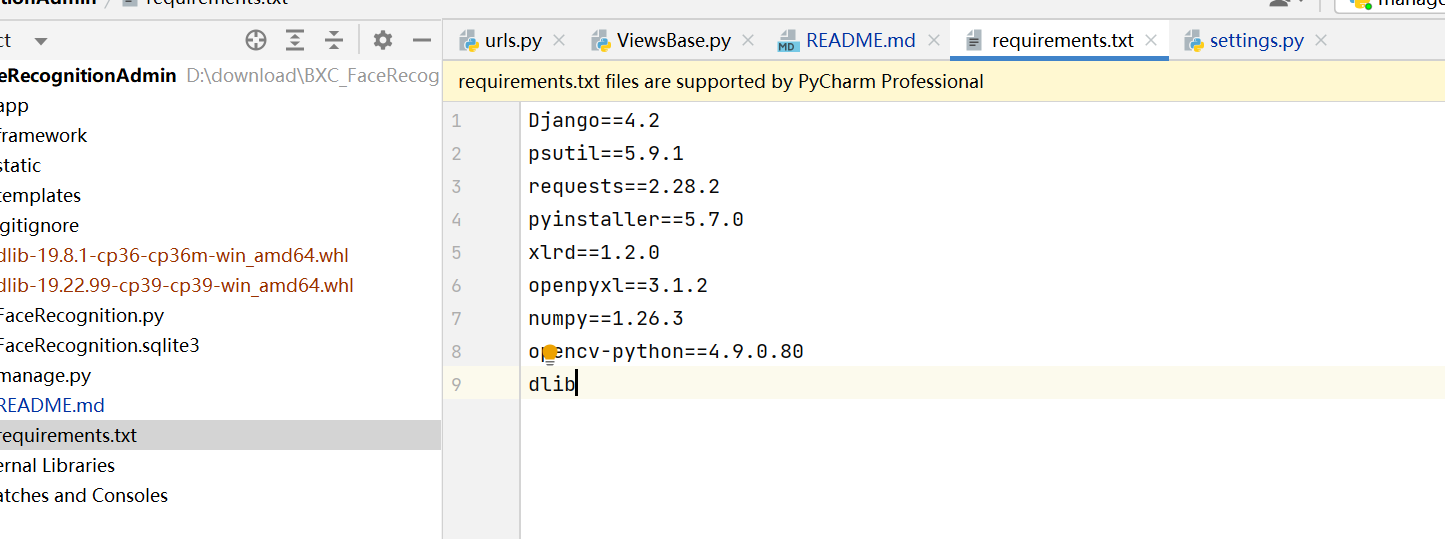Click the Python file icon on the urls.py tab
Image resolution: width=1445 pixels, height=539 pixels.
tap(468, 41)
